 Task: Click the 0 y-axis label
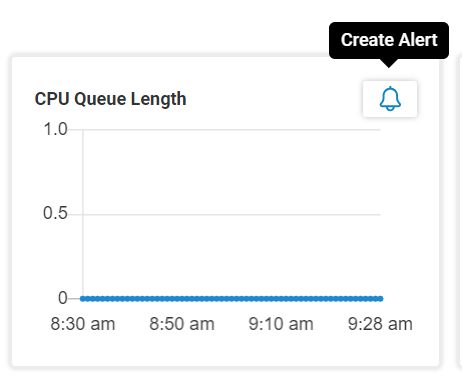pos(63,298)
